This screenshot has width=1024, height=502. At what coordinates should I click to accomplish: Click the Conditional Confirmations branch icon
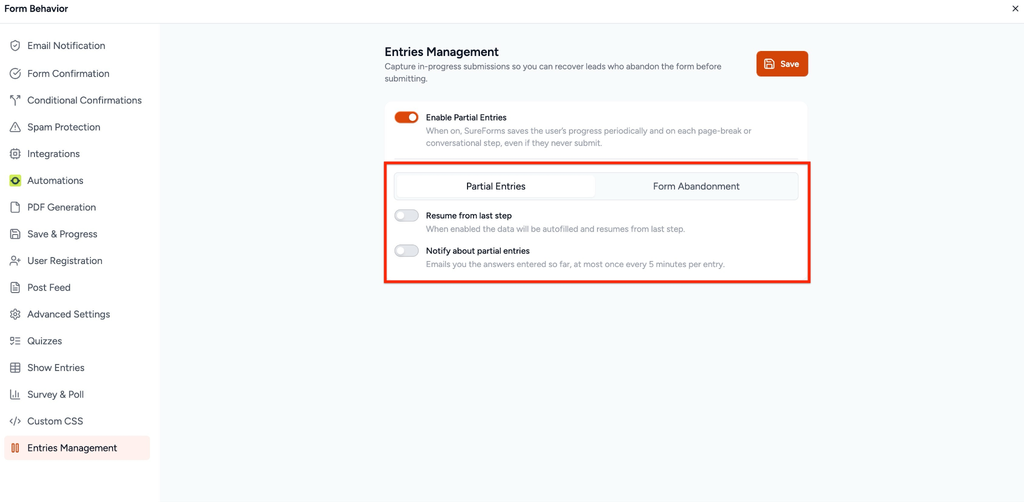15,101
